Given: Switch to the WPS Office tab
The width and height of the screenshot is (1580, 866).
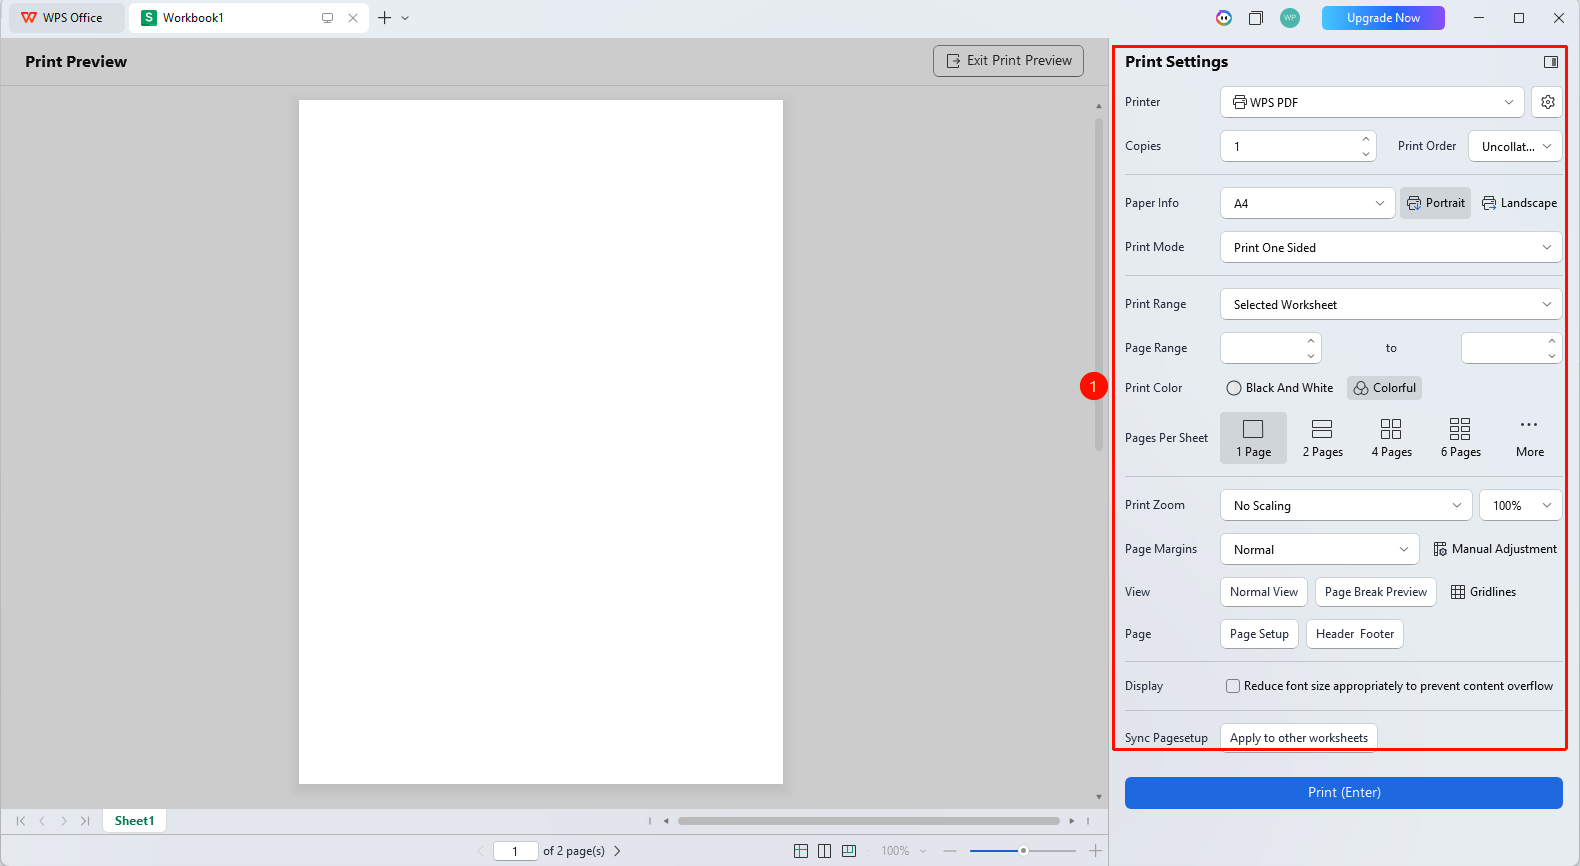Looking at the screenshot, I should point(66,18).
